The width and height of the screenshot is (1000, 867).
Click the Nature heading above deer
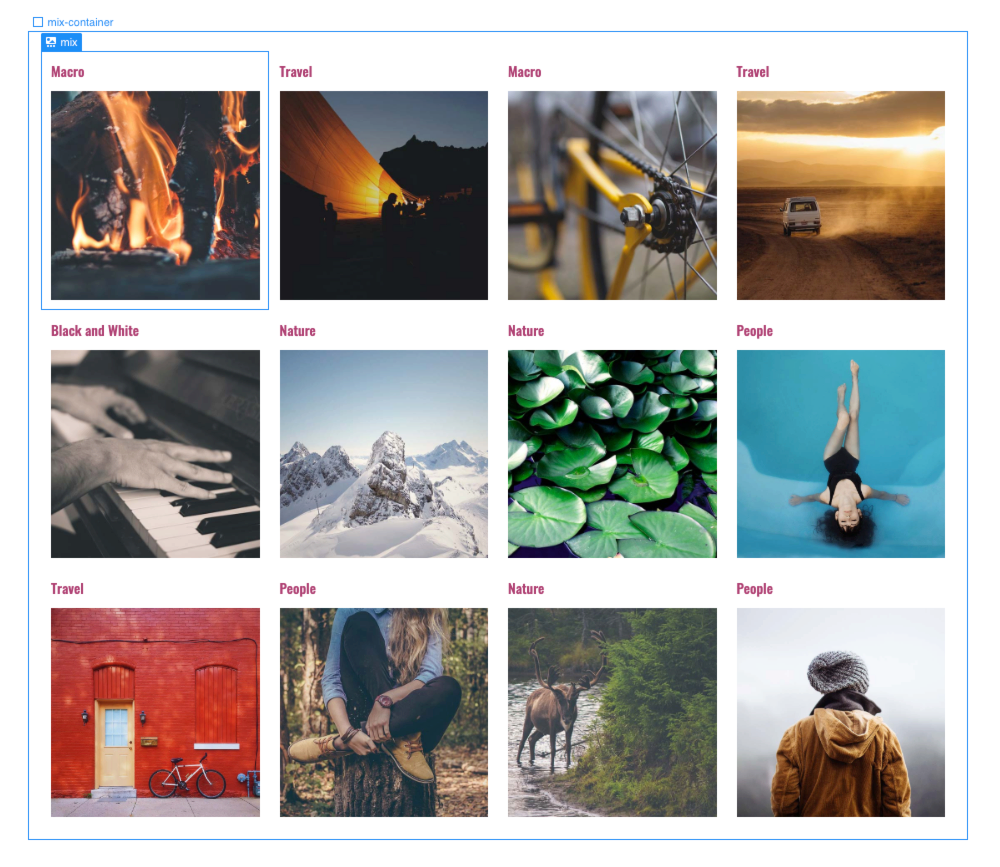526,589
